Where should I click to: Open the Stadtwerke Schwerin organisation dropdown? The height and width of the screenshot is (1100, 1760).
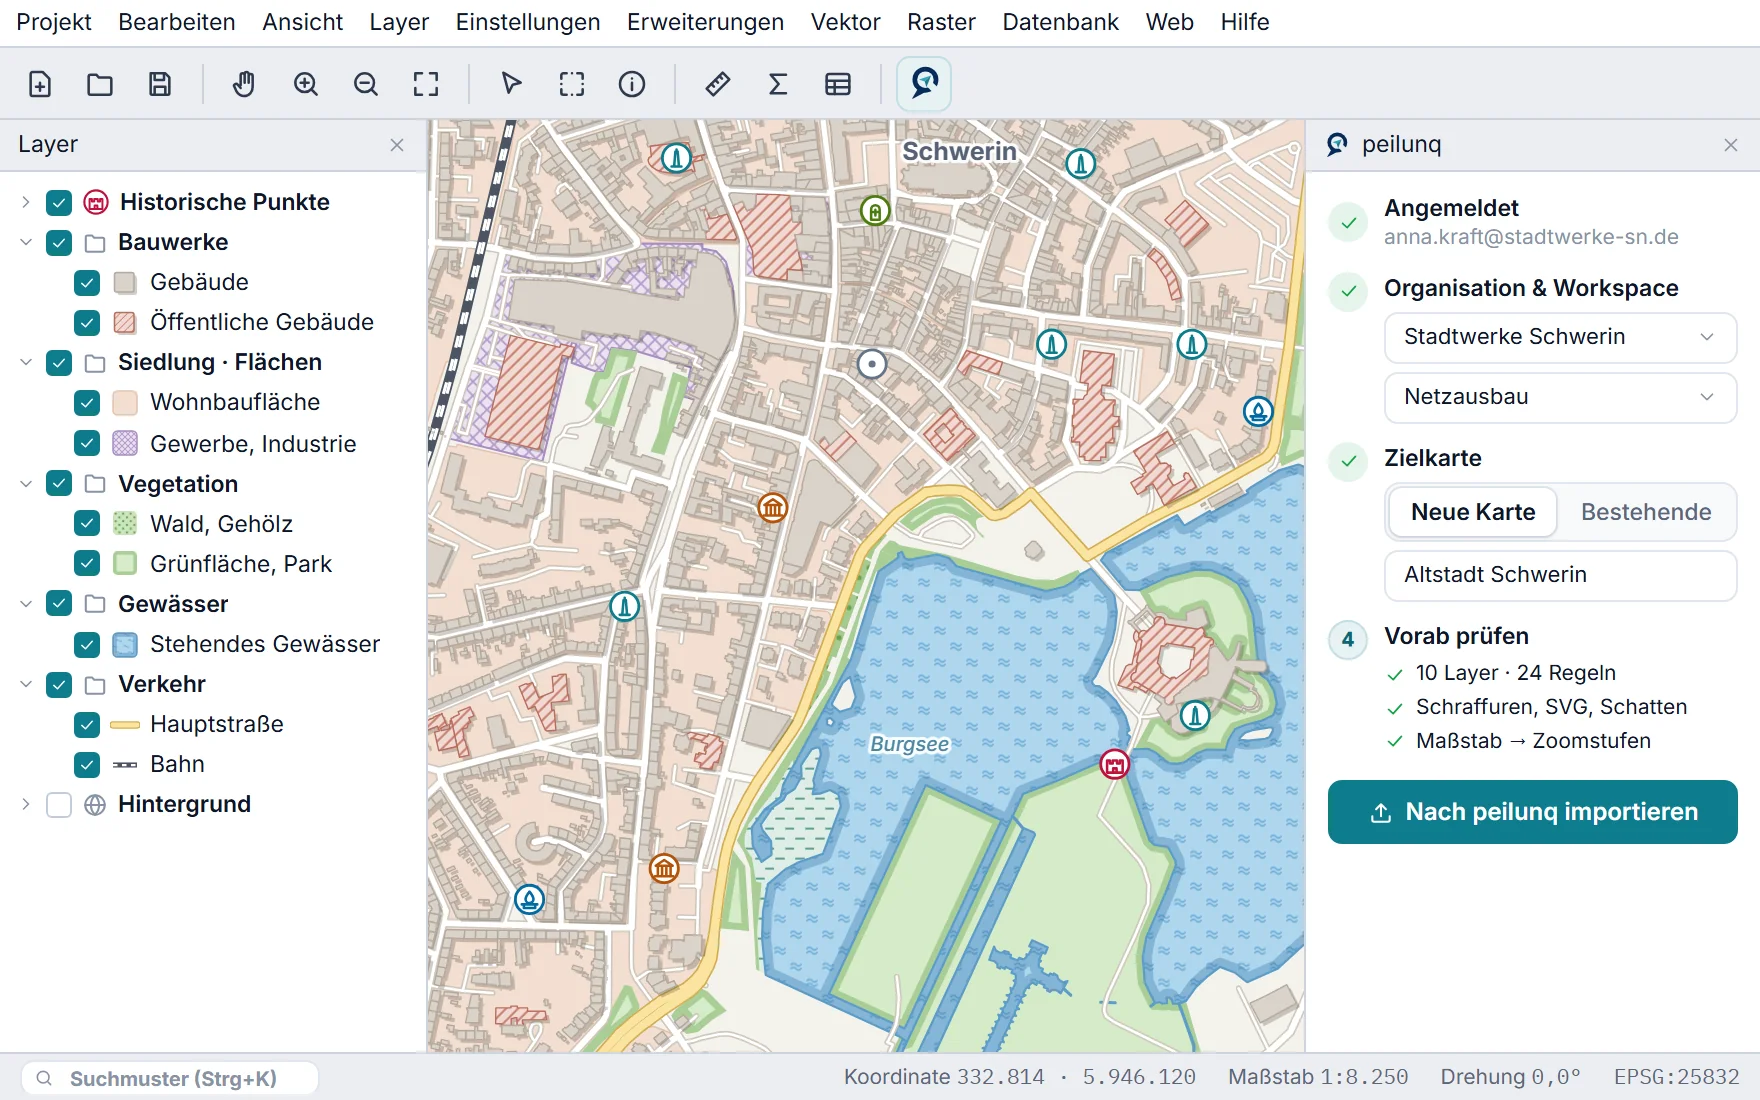click(x=1560, y=337)
